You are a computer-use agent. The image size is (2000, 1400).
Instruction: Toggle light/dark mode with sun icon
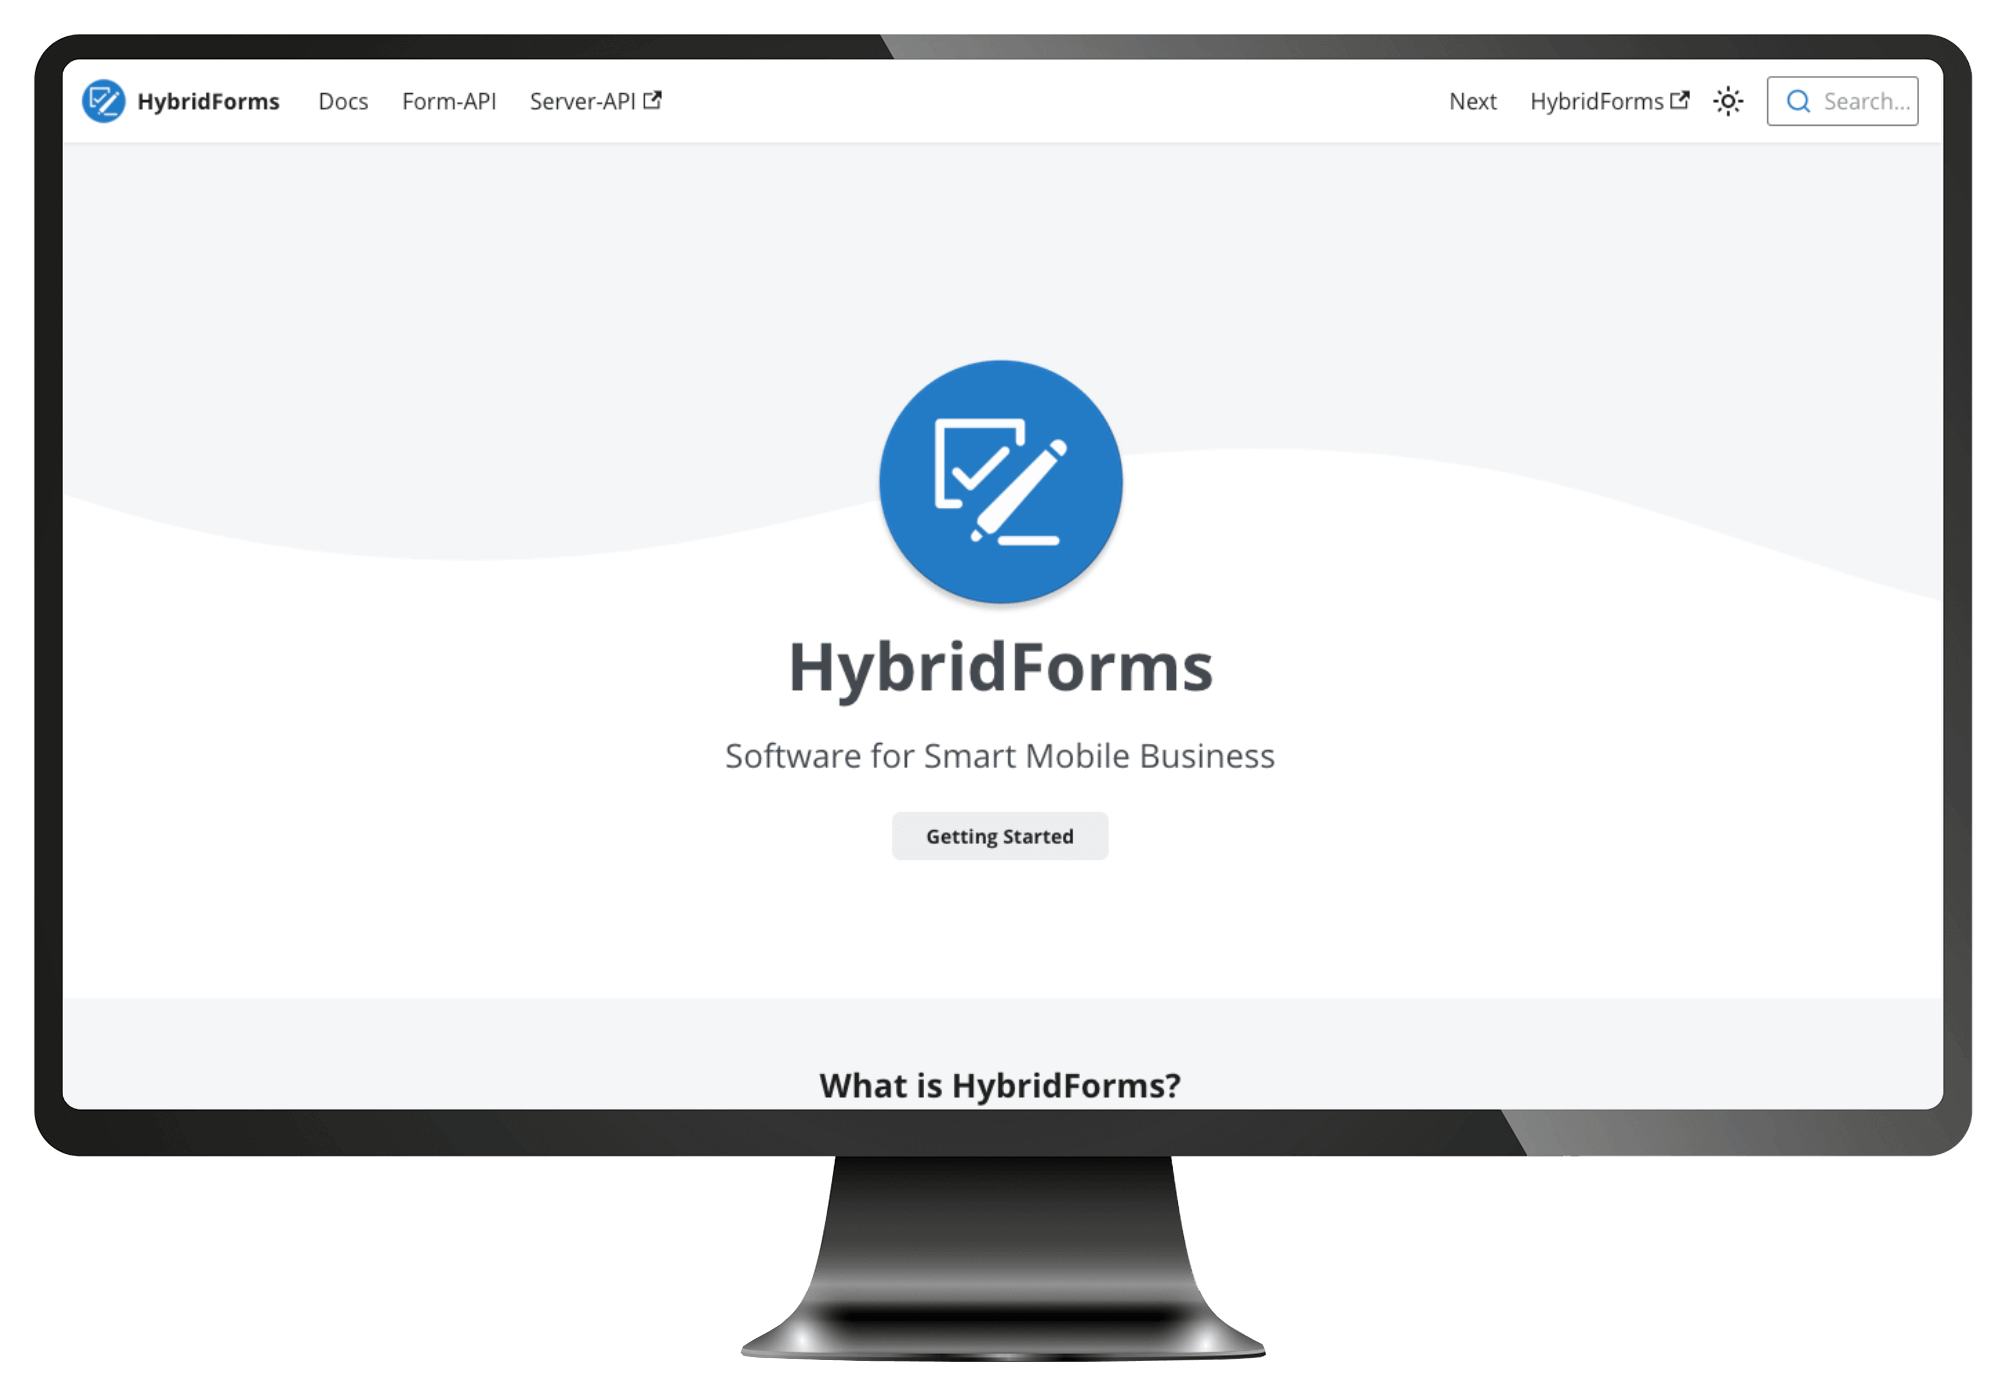click(x=1728, y=100)
